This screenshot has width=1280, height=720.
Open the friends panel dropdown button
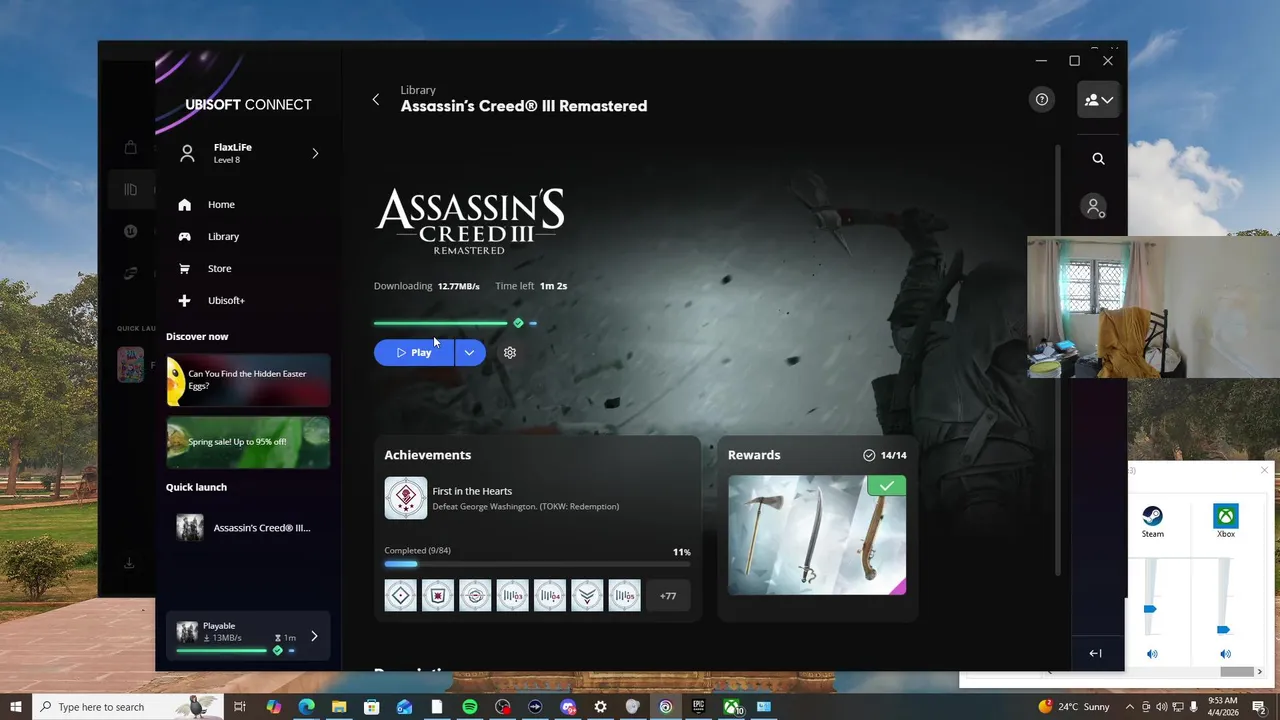(1098, 100)
